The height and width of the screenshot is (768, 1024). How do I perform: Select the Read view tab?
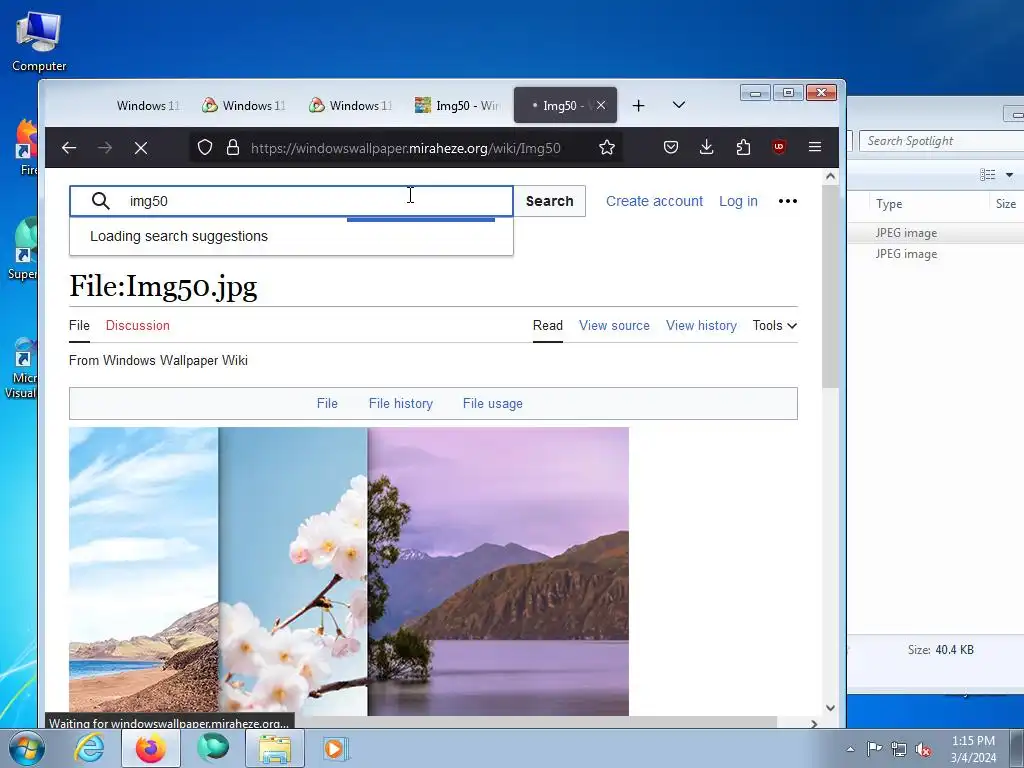[547, 325]
